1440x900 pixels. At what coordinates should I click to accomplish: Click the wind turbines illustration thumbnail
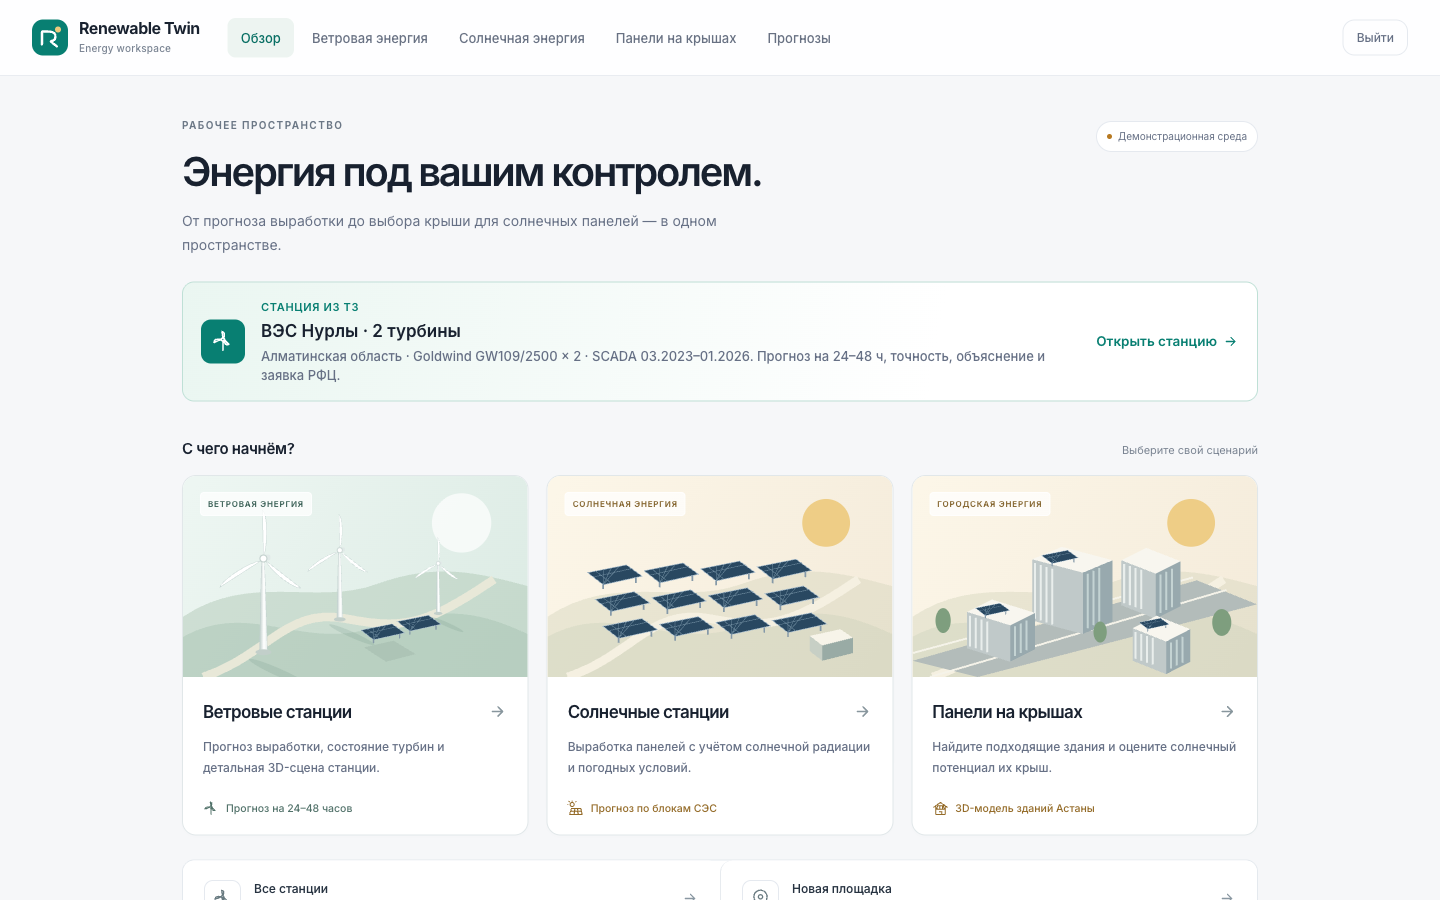coord(355,576)
